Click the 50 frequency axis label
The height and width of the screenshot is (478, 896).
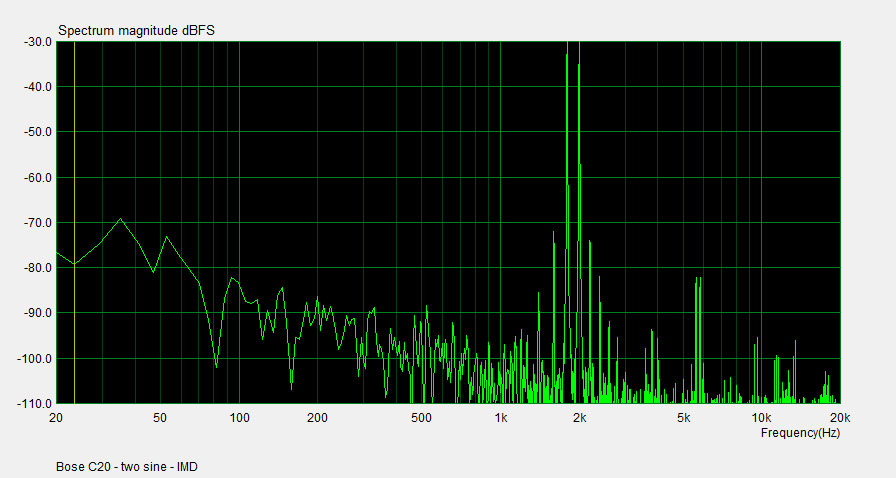[x=160, y=418]
